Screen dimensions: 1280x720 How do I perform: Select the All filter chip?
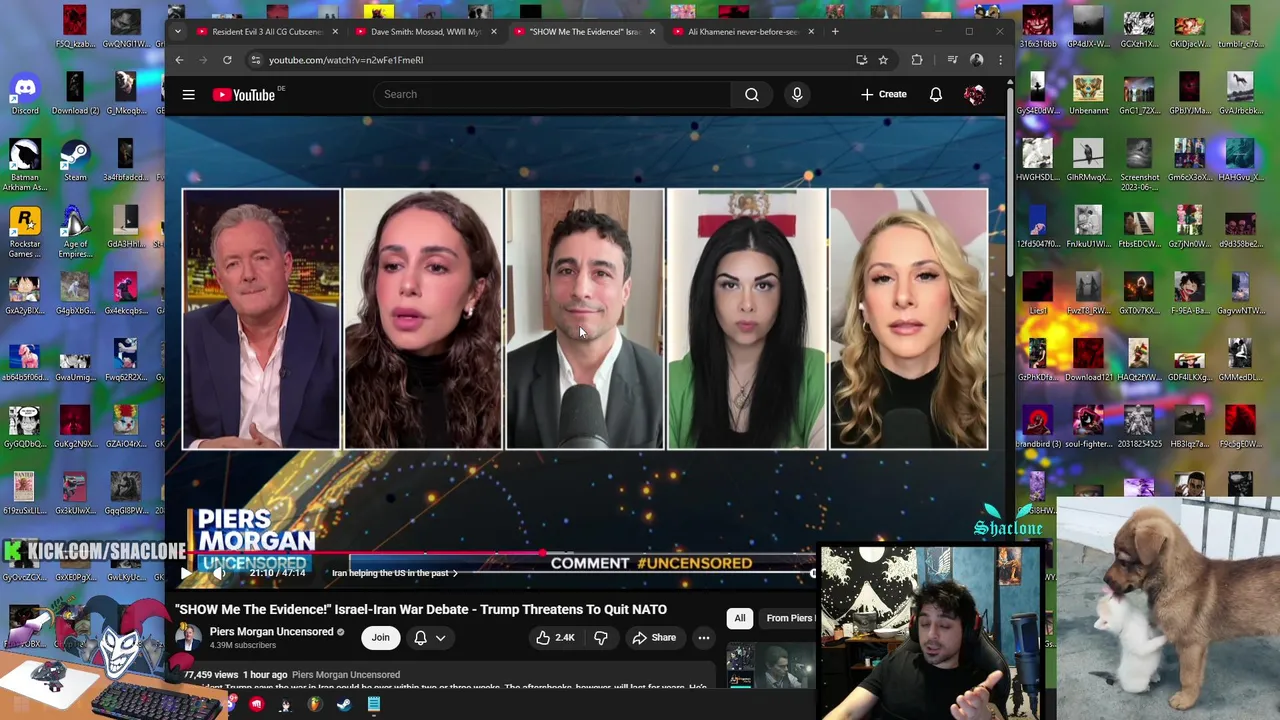[x=740, y=618]
